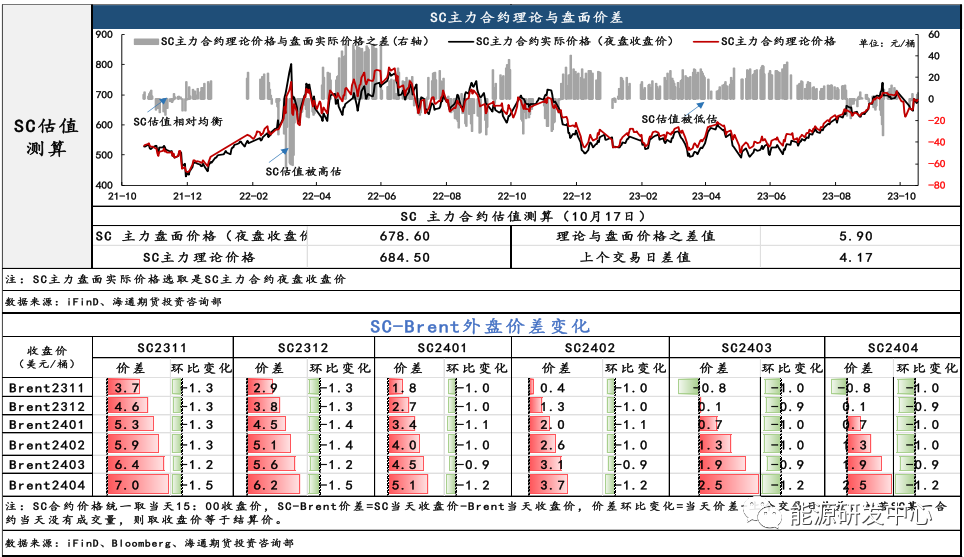The height and width of the screenshot is (557, 964).
Task: Click the note about SC主力合约夜盘收盘价
Action: point(176,279)
